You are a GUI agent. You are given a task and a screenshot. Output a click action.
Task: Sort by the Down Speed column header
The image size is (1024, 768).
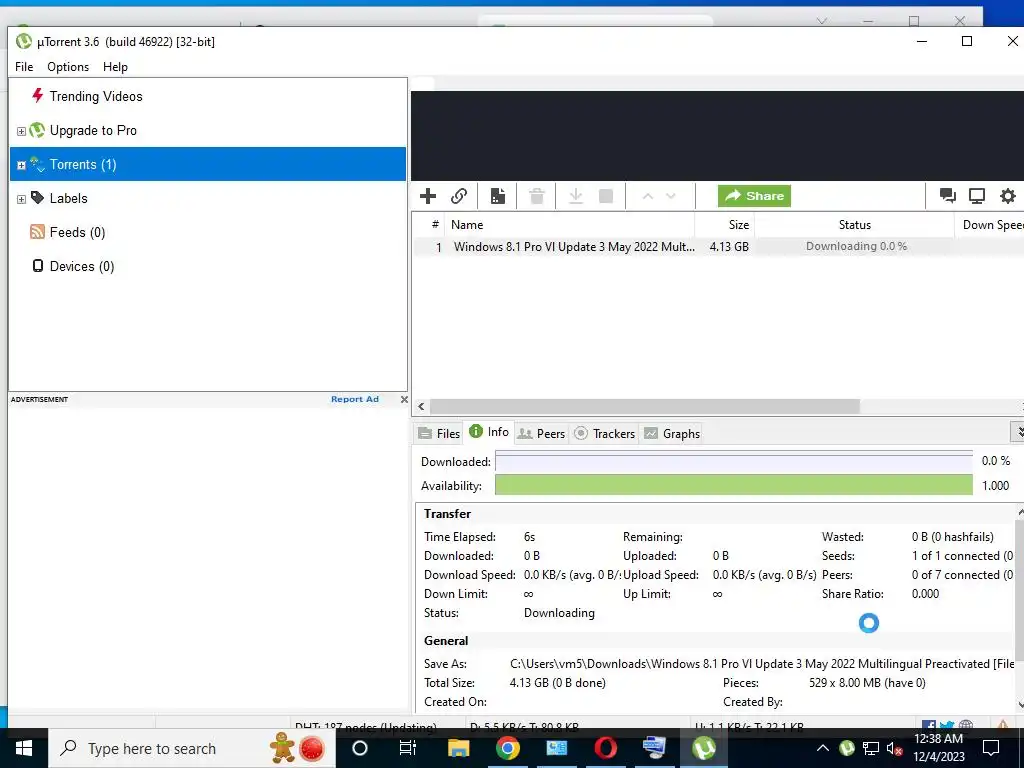point(990,225)
